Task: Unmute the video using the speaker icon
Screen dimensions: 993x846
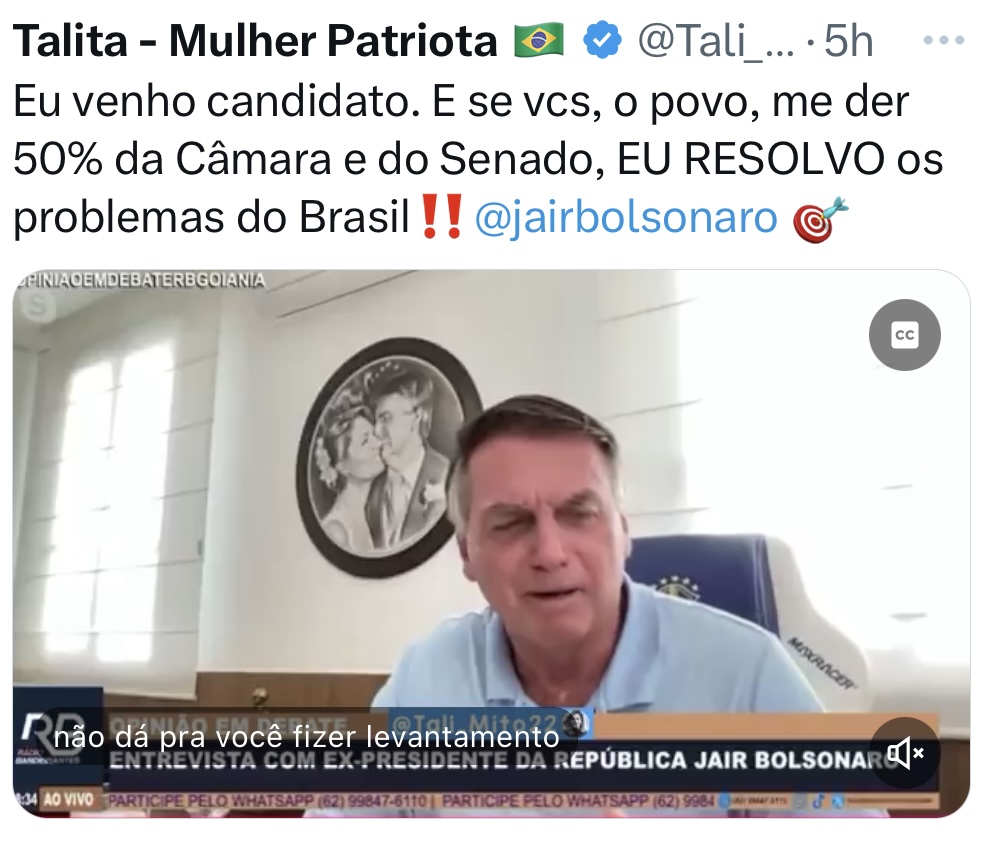Action: pyautogui.click(x=904, y=754)
